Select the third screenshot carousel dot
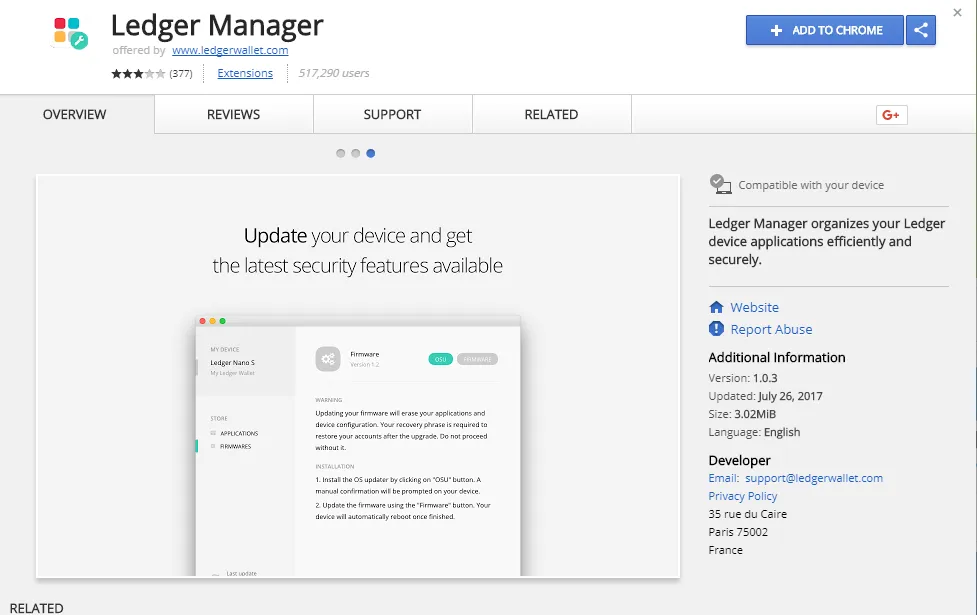The image size is (977, 615). pos(371,153)
